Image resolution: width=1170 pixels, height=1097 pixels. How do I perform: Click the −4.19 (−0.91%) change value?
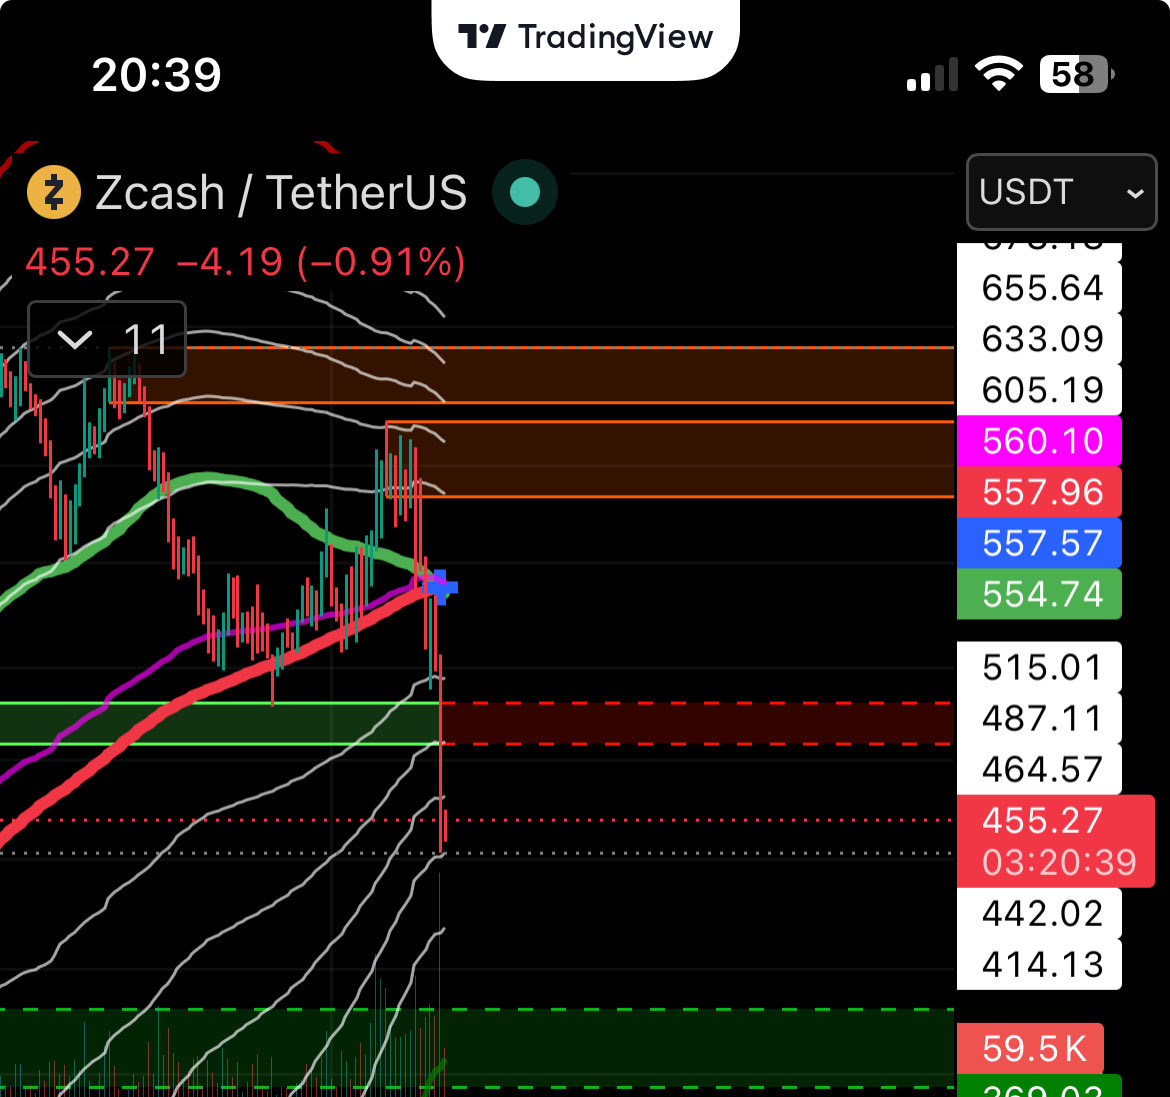point(321,262)
